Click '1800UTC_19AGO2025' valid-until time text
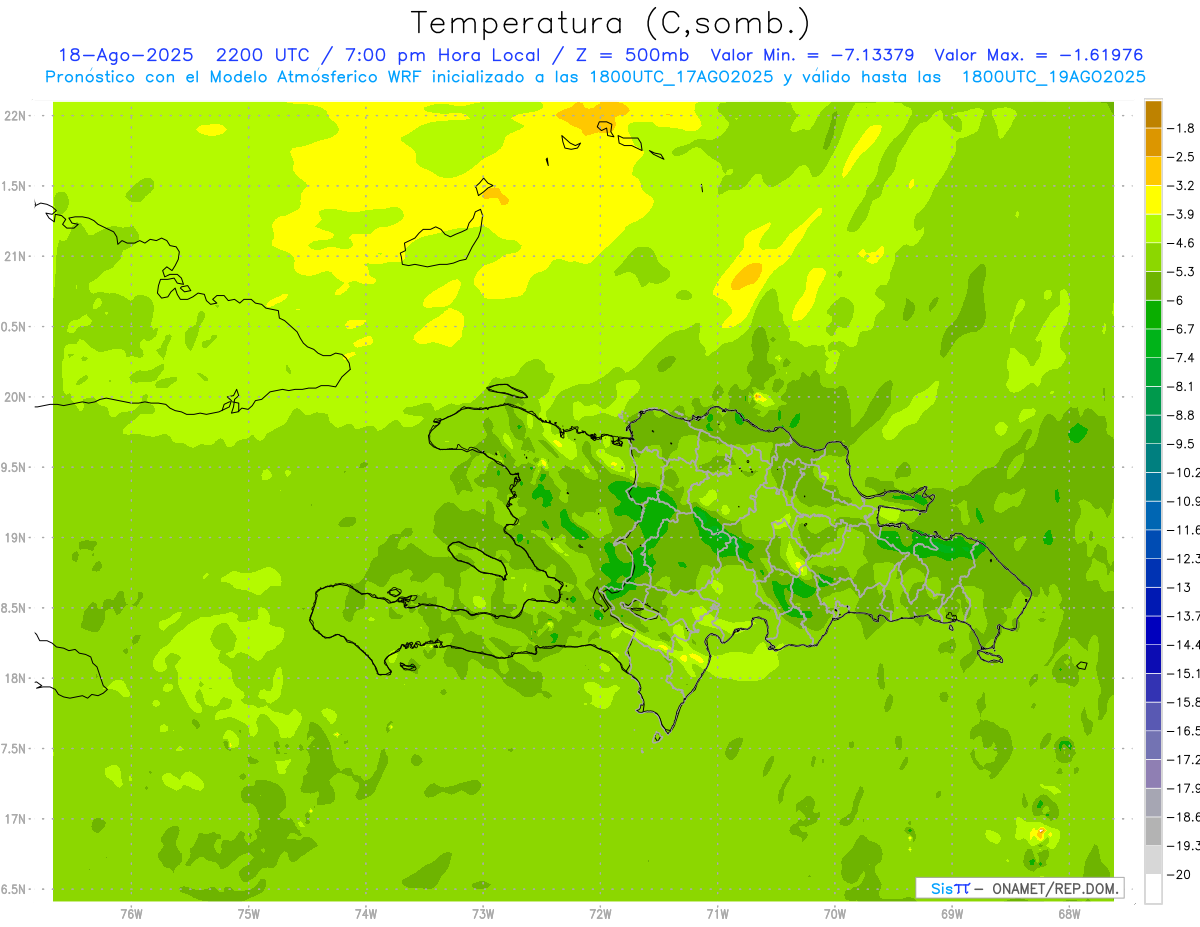Screen dimensions: 1200x927 point(1053,77)
